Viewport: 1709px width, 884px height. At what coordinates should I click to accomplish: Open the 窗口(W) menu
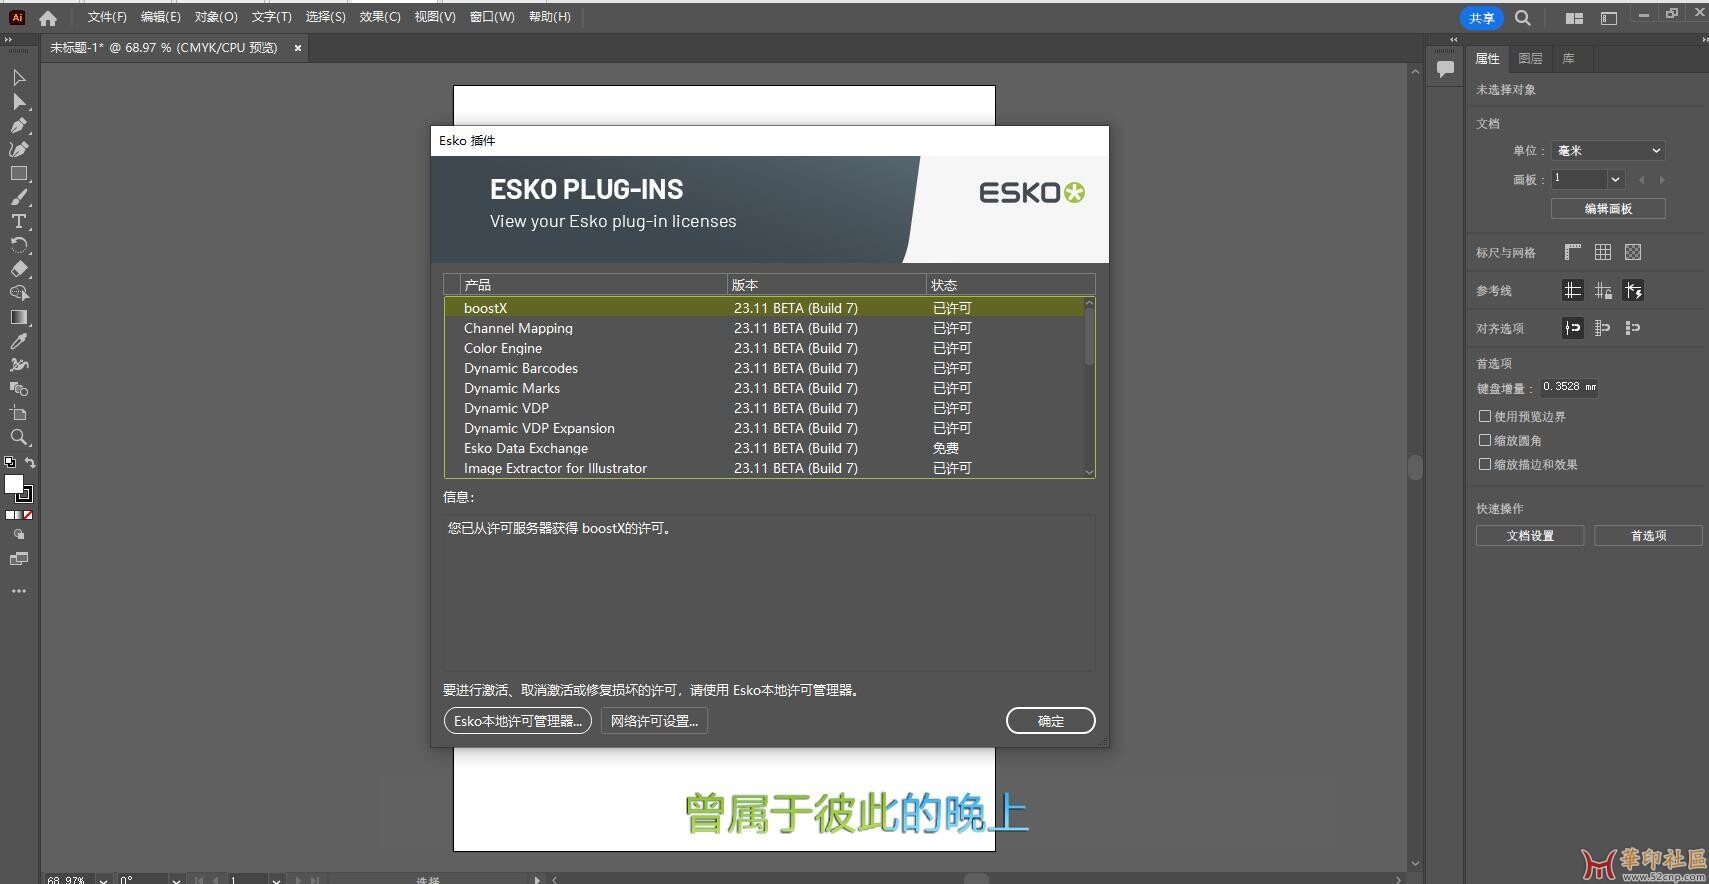click(x=492, y=17)
